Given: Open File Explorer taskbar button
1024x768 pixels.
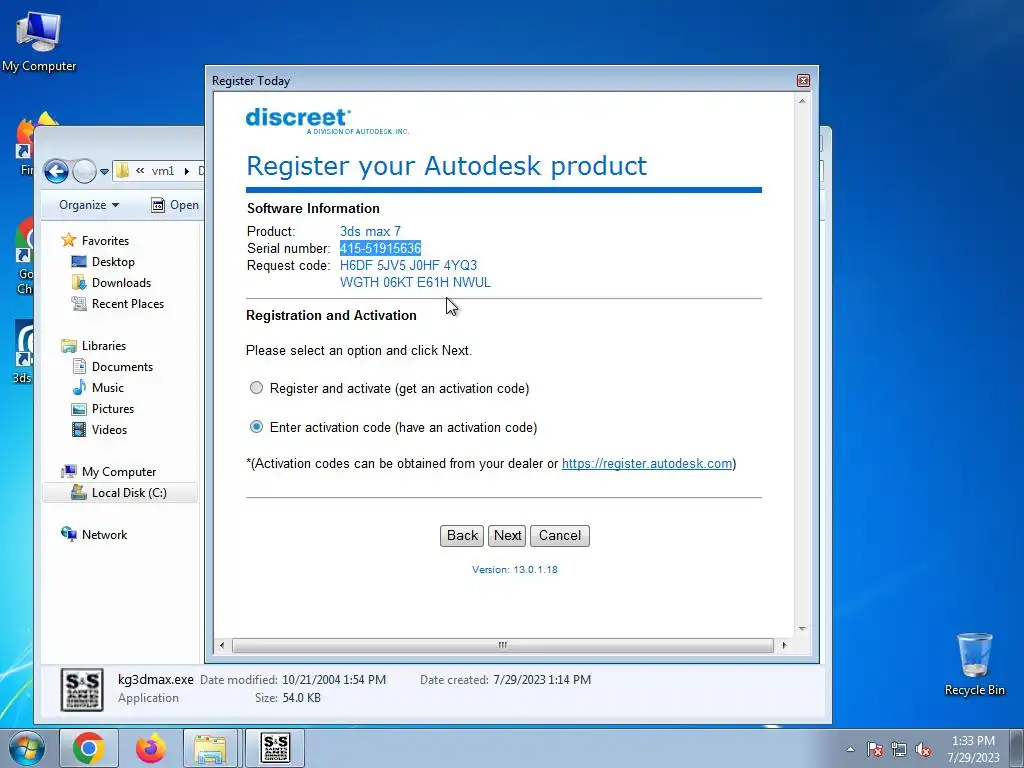Looking at the screenshot, I should pyautogui.click(x=210, y=748).
